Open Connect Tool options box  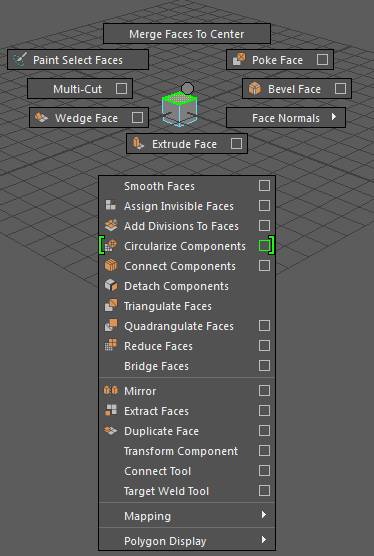coord(264,471)
